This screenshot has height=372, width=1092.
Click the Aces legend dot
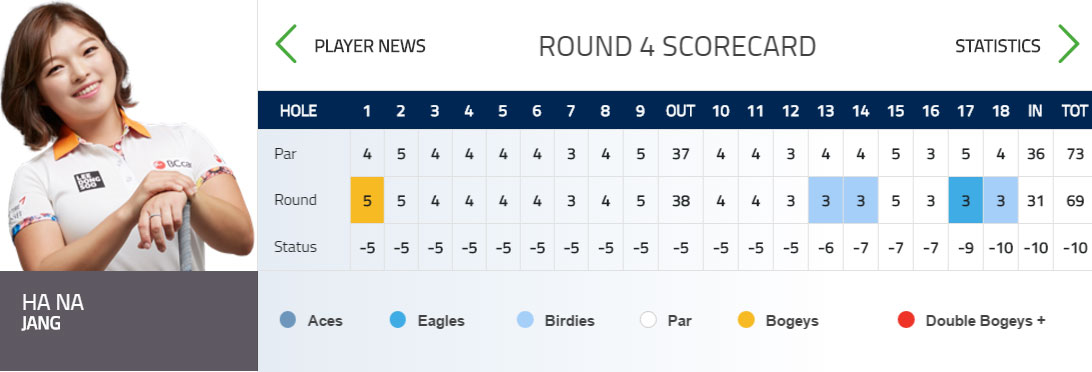point(288,320)
